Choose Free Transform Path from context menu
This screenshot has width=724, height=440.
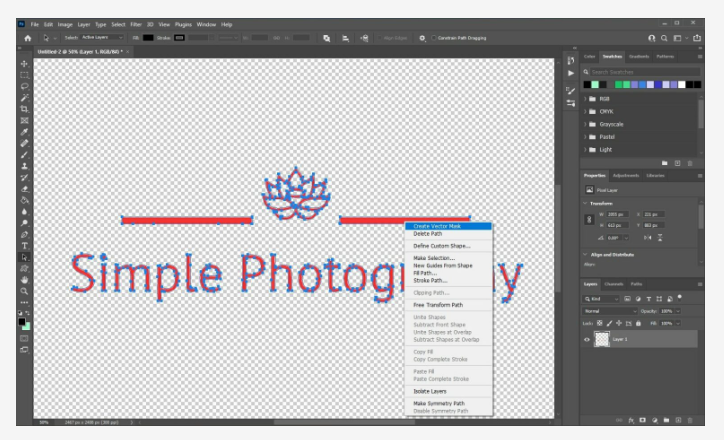point(438,305)
